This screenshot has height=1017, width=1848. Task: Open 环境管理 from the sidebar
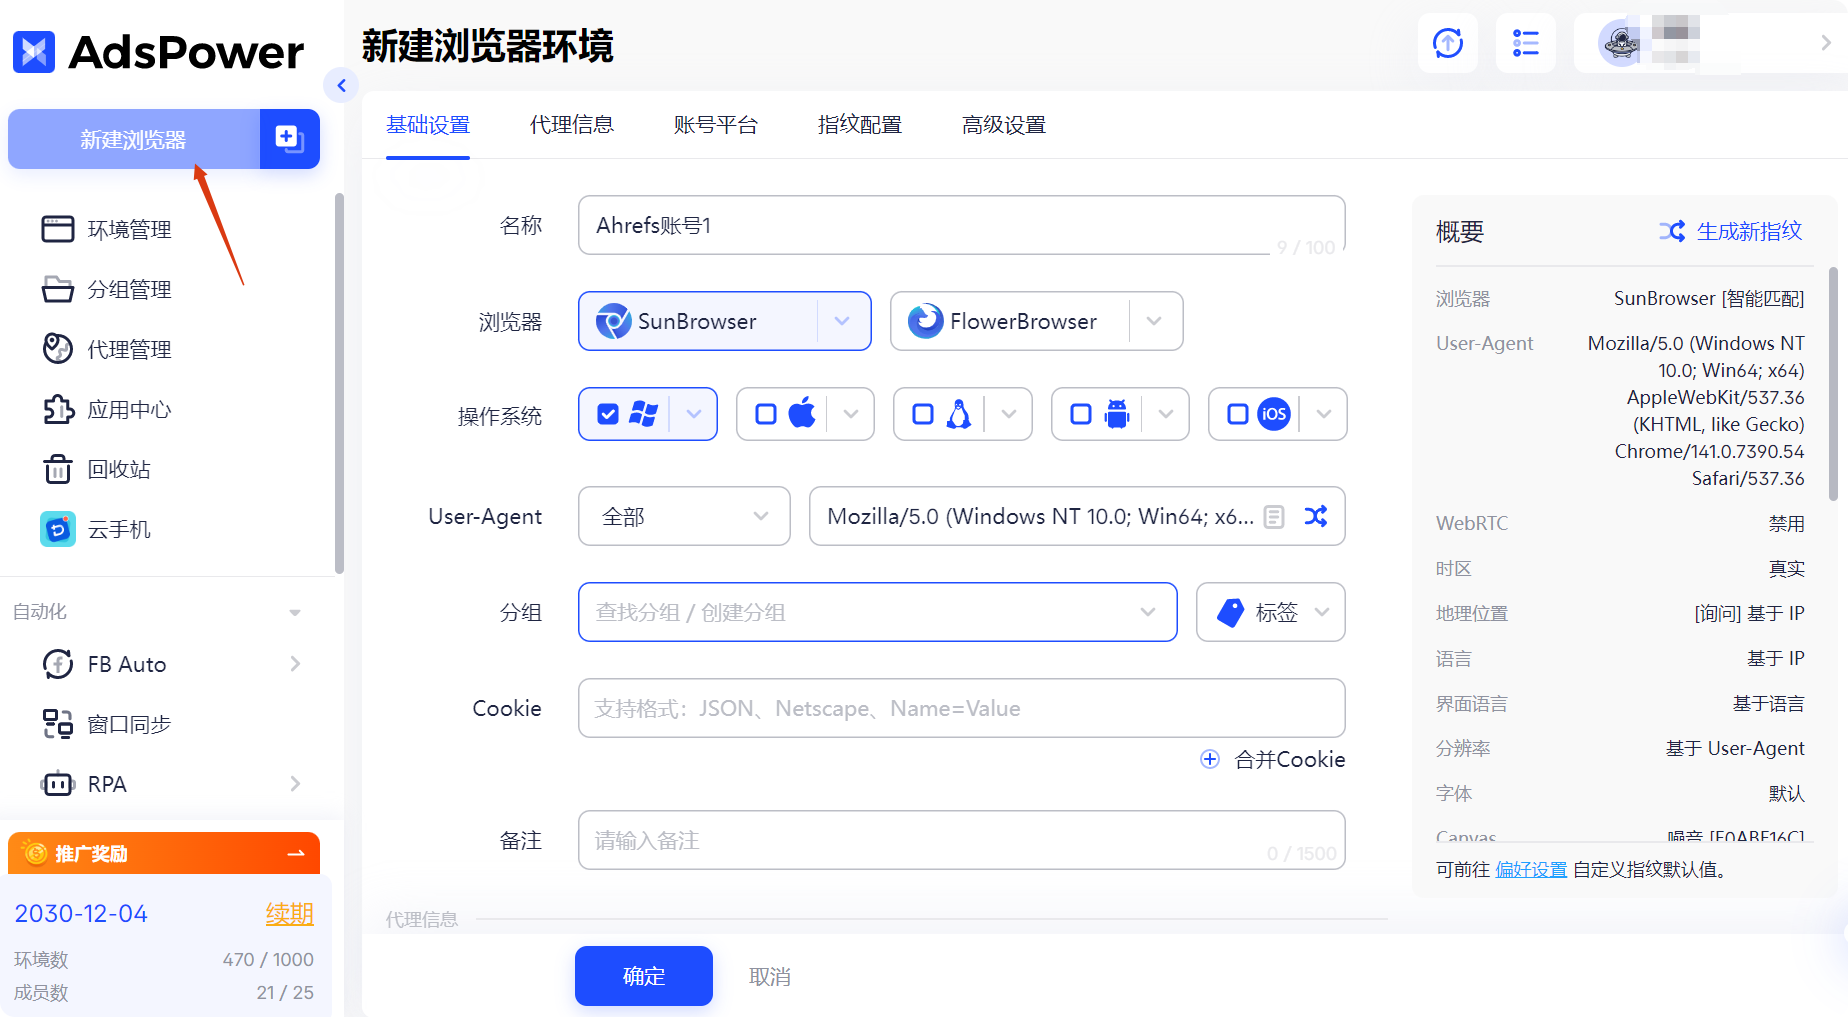point(130,228)
